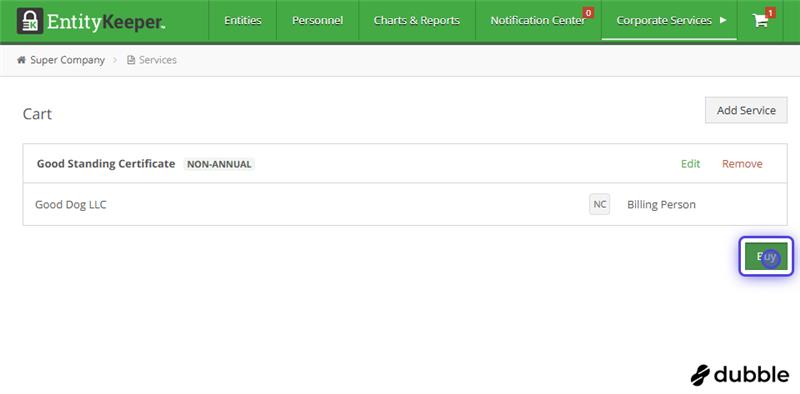
Task: Click the Add Service button
Action: [746, 110]
